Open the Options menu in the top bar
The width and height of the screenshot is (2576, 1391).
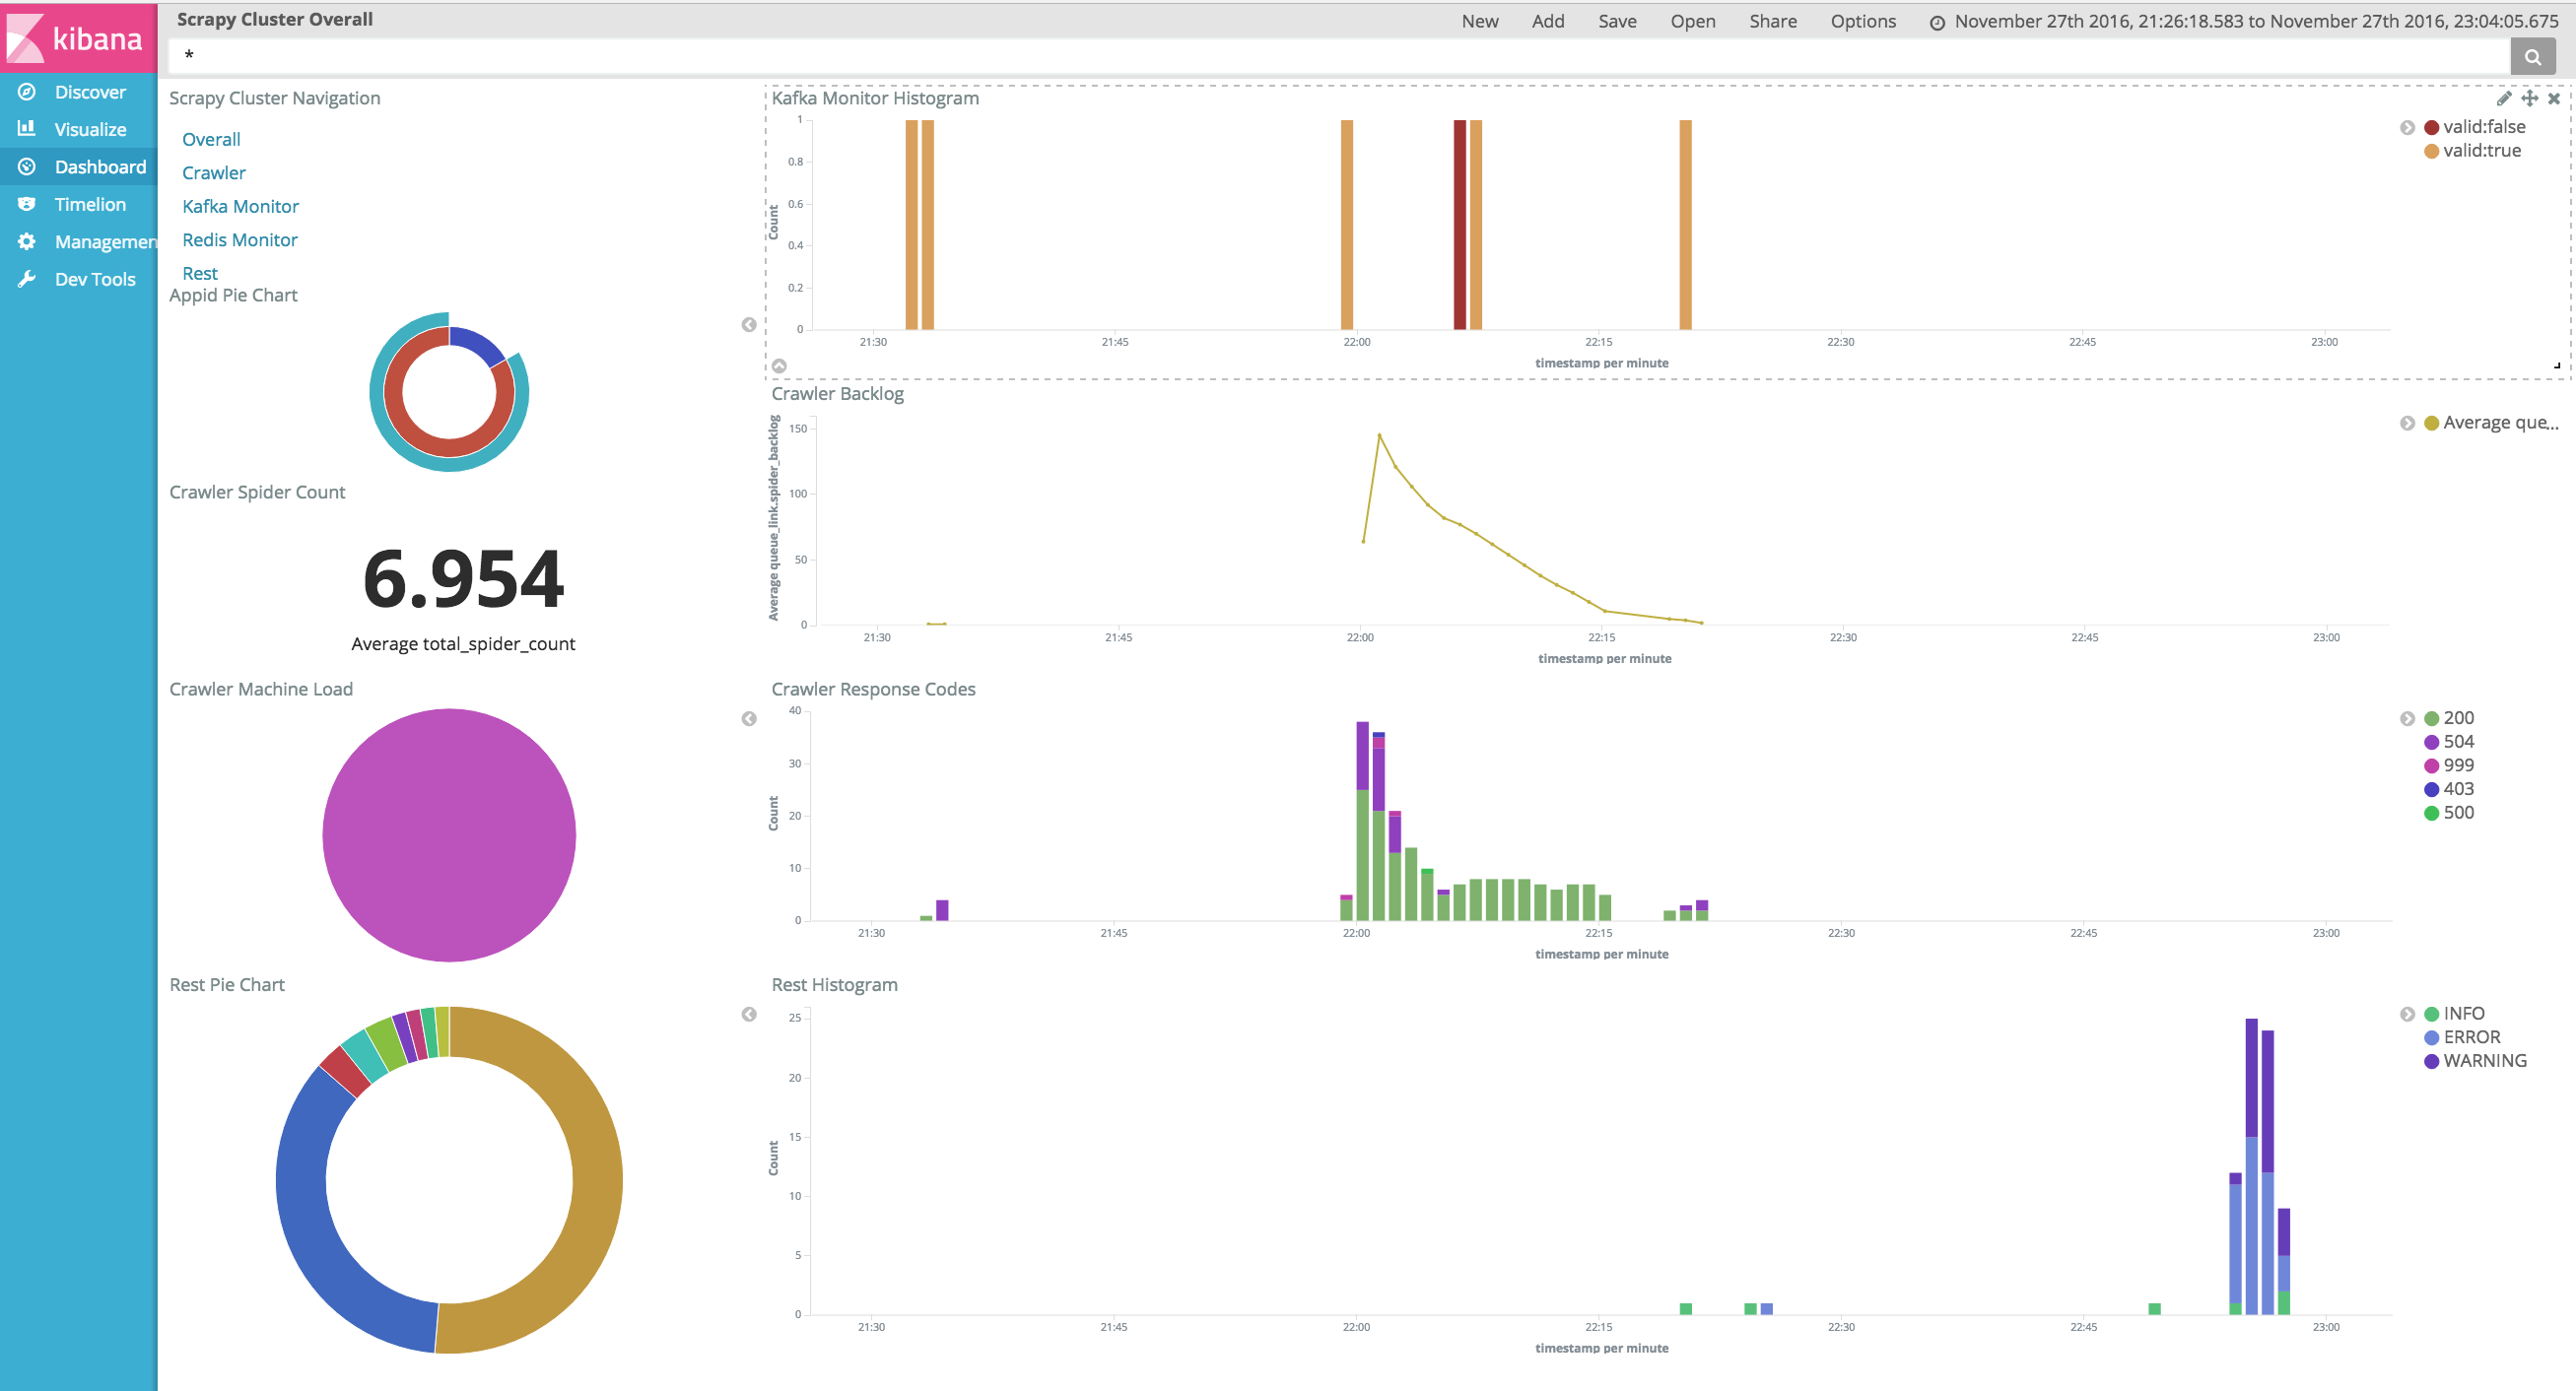click(1862, 21)
